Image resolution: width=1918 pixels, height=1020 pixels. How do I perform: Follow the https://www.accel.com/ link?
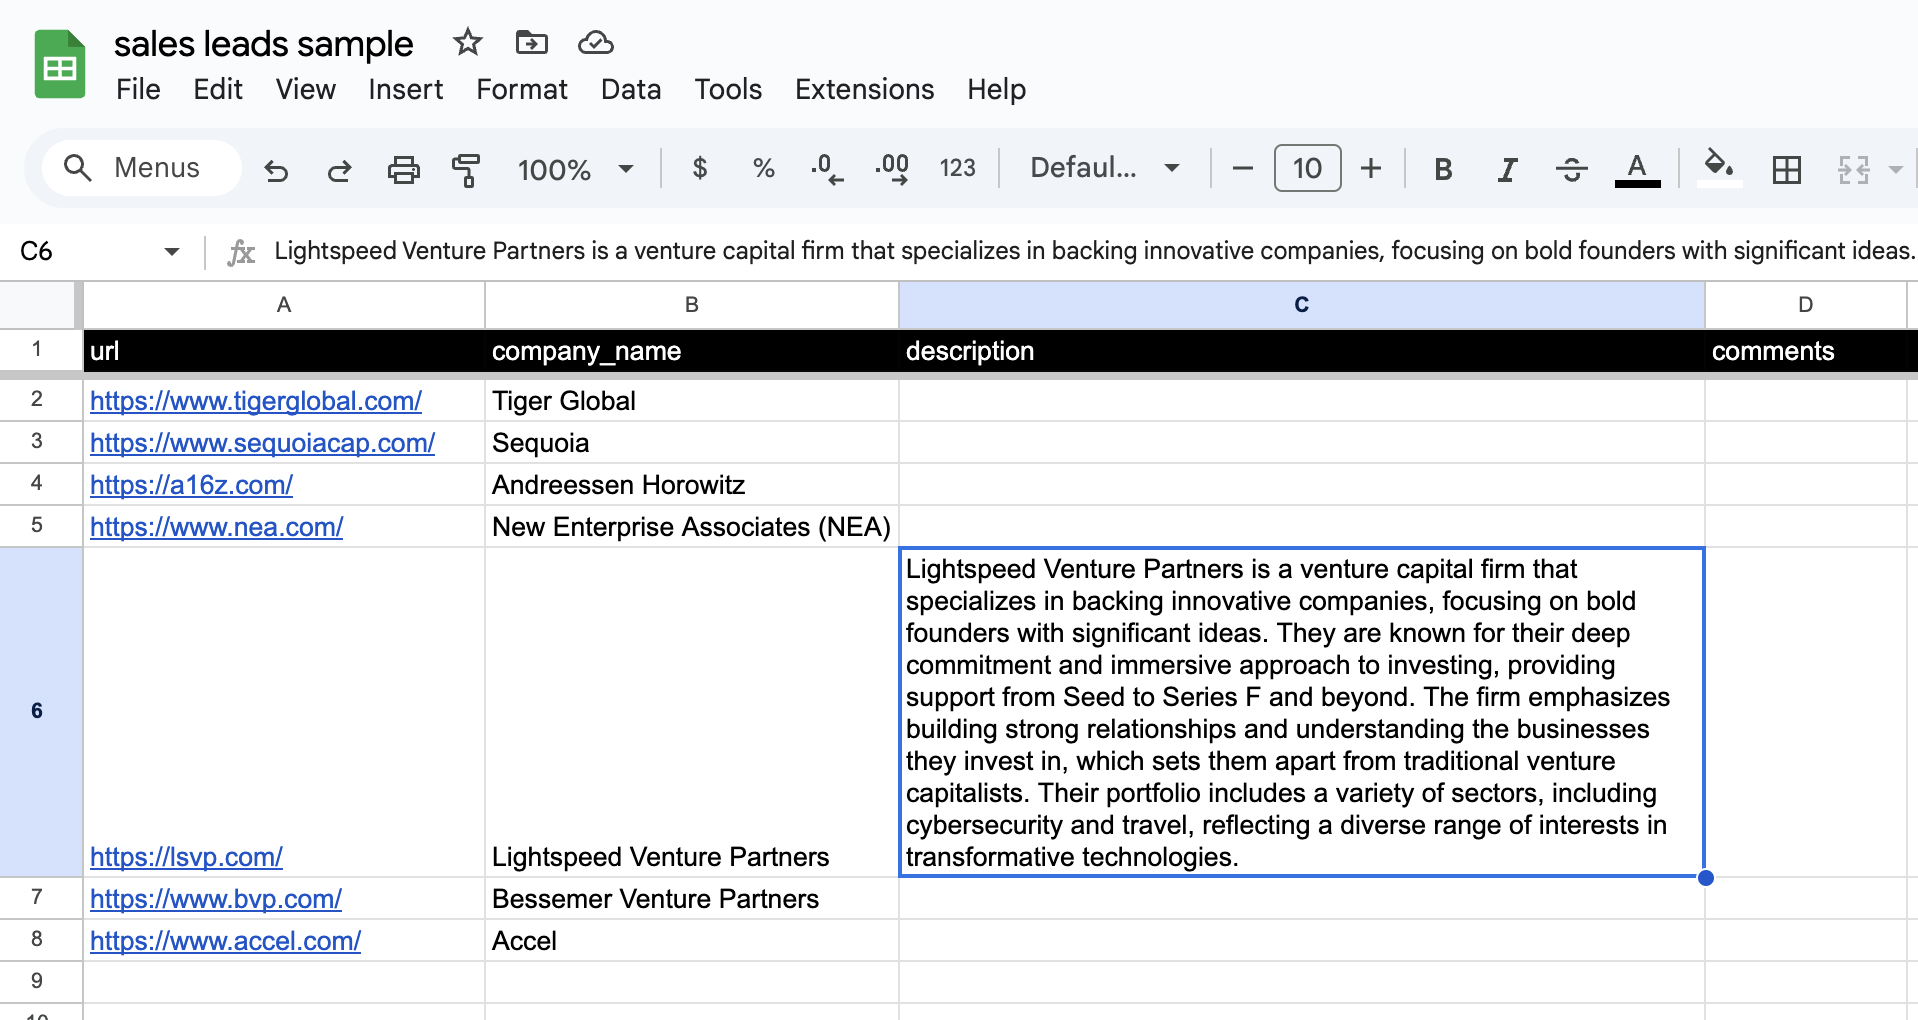click(x=225, y=941)
